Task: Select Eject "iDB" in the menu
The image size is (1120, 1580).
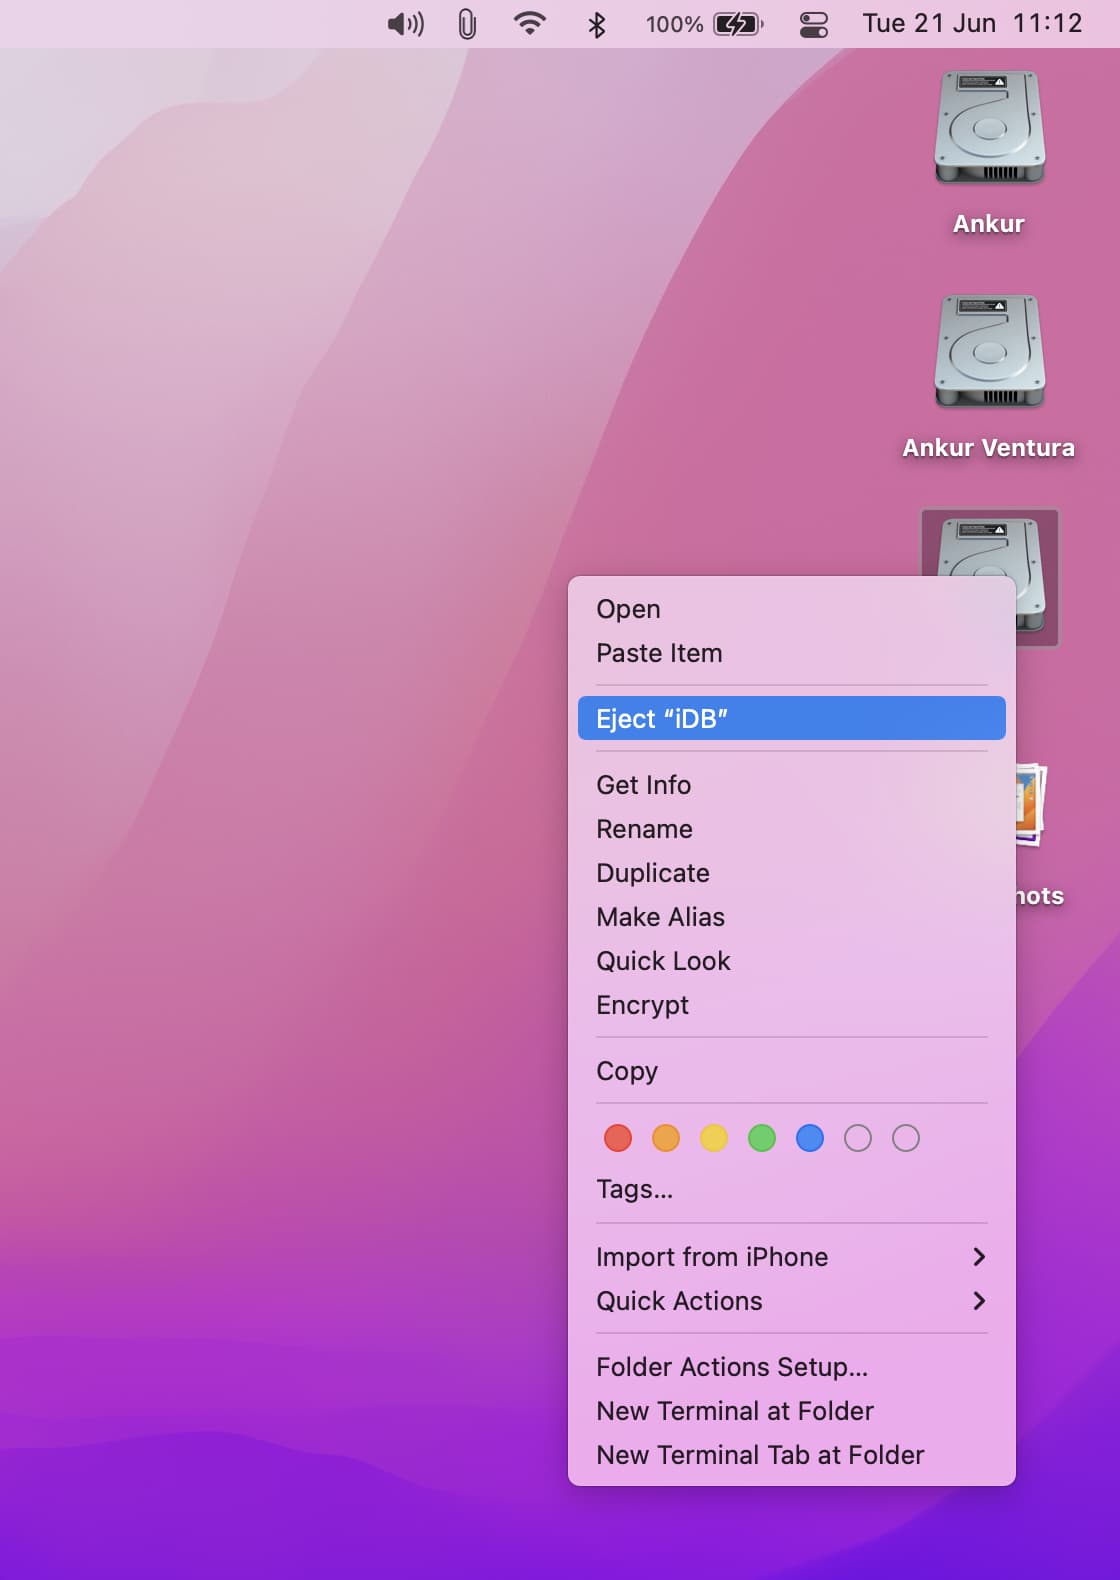Action: [x=792, y=718]
